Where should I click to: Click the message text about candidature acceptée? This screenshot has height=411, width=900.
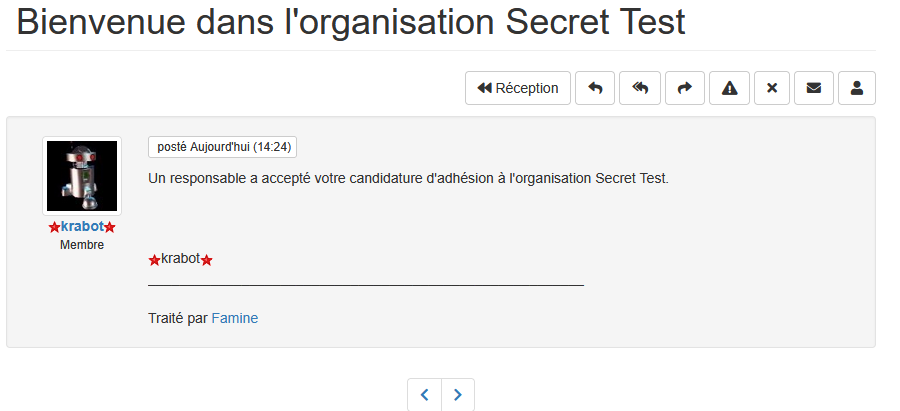407,179
